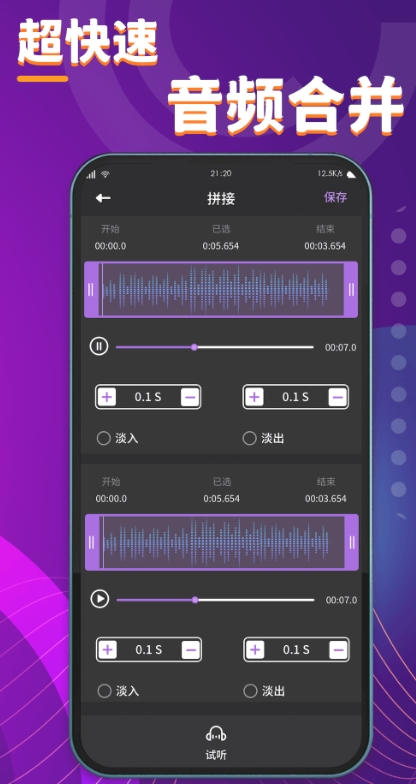
Task: Click second clip's 0.1 S fade-in value
Action: pos(149,650)
